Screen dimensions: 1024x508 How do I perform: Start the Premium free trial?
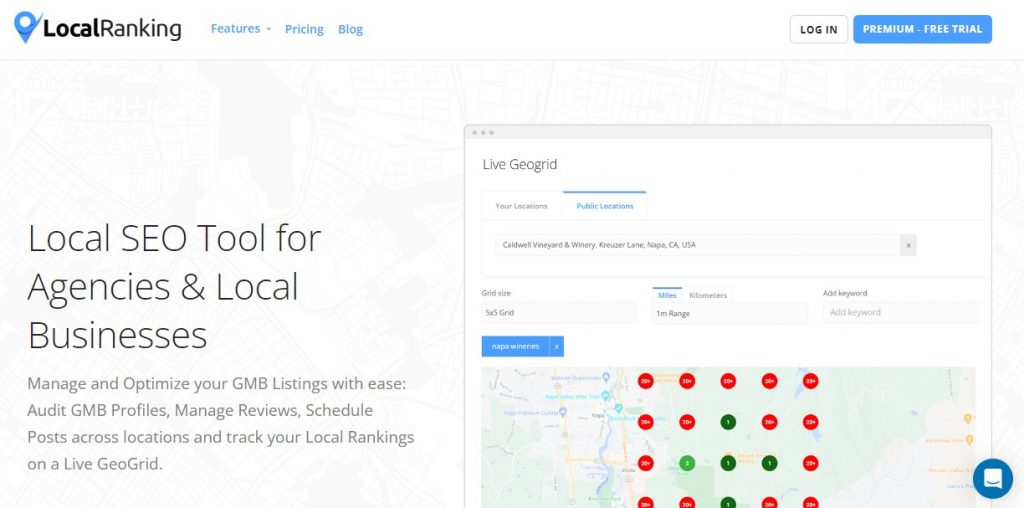point(921,29)
